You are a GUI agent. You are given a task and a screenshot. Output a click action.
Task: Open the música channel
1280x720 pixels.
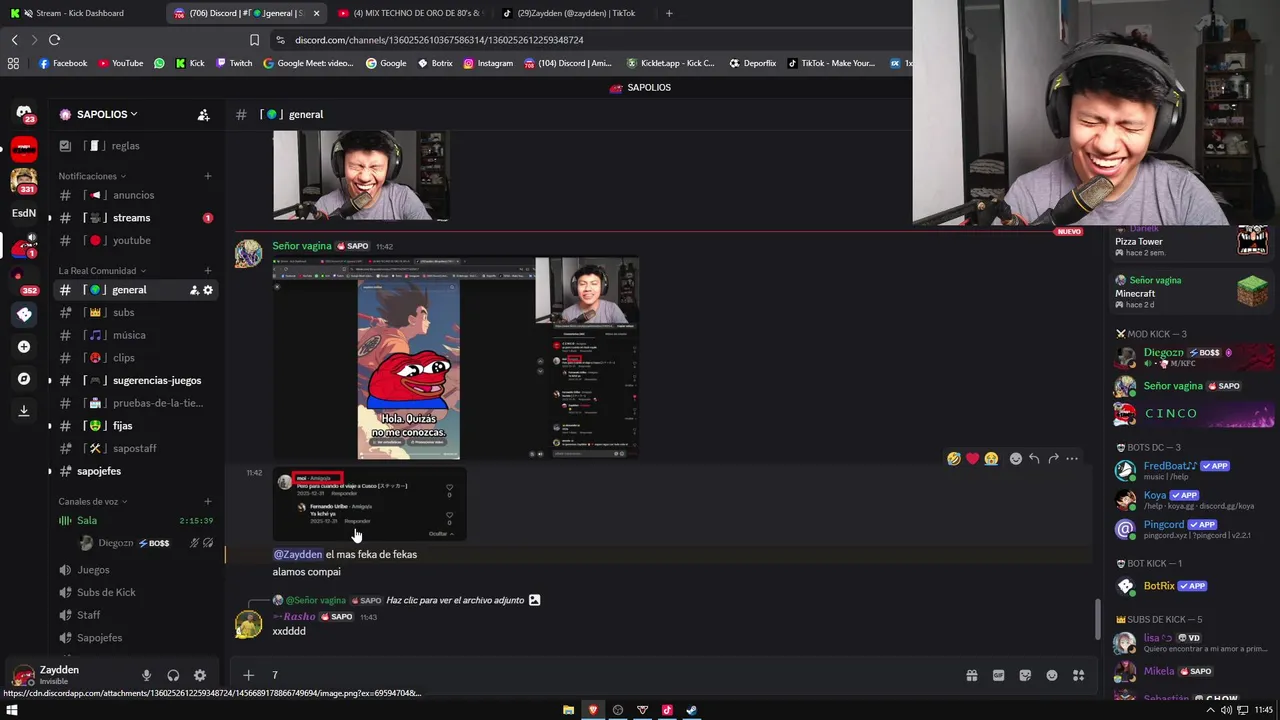tap(132, 335)
